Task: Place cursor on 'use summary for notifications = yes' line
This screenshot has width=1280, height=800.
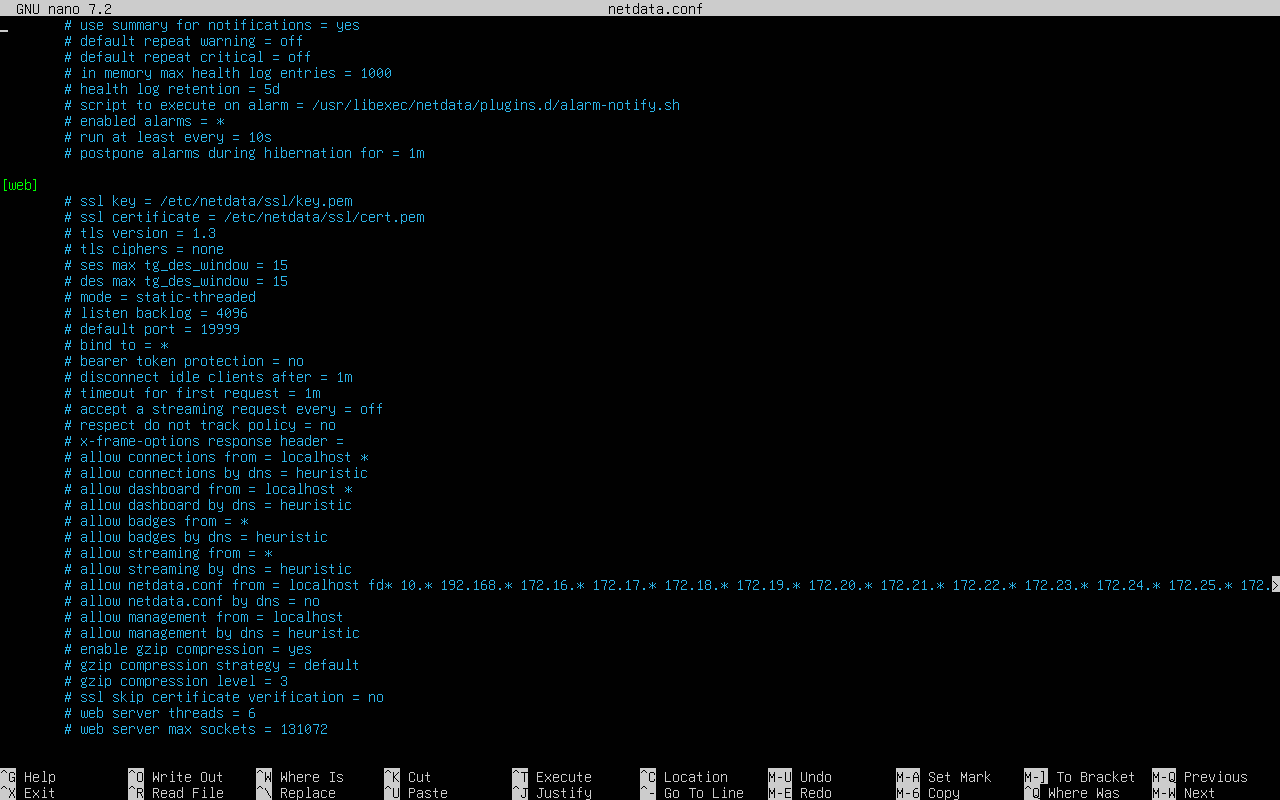Action: click(x=212, y=25)
